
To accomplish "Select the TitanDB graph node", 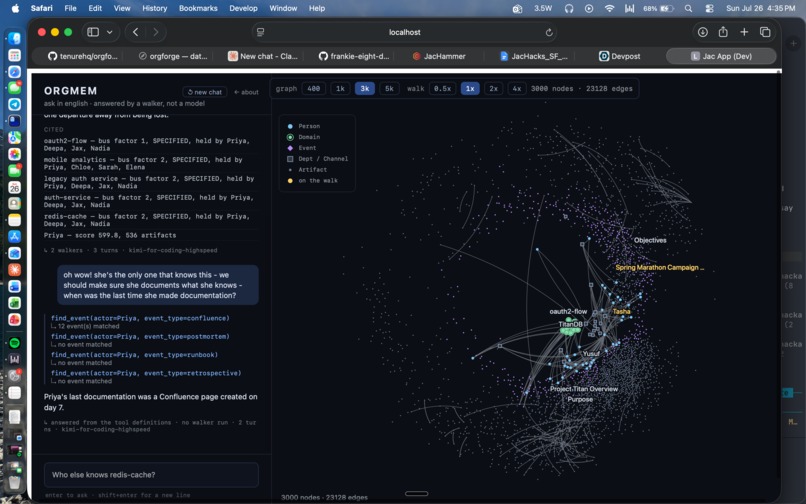I will (x=570, y=324).
